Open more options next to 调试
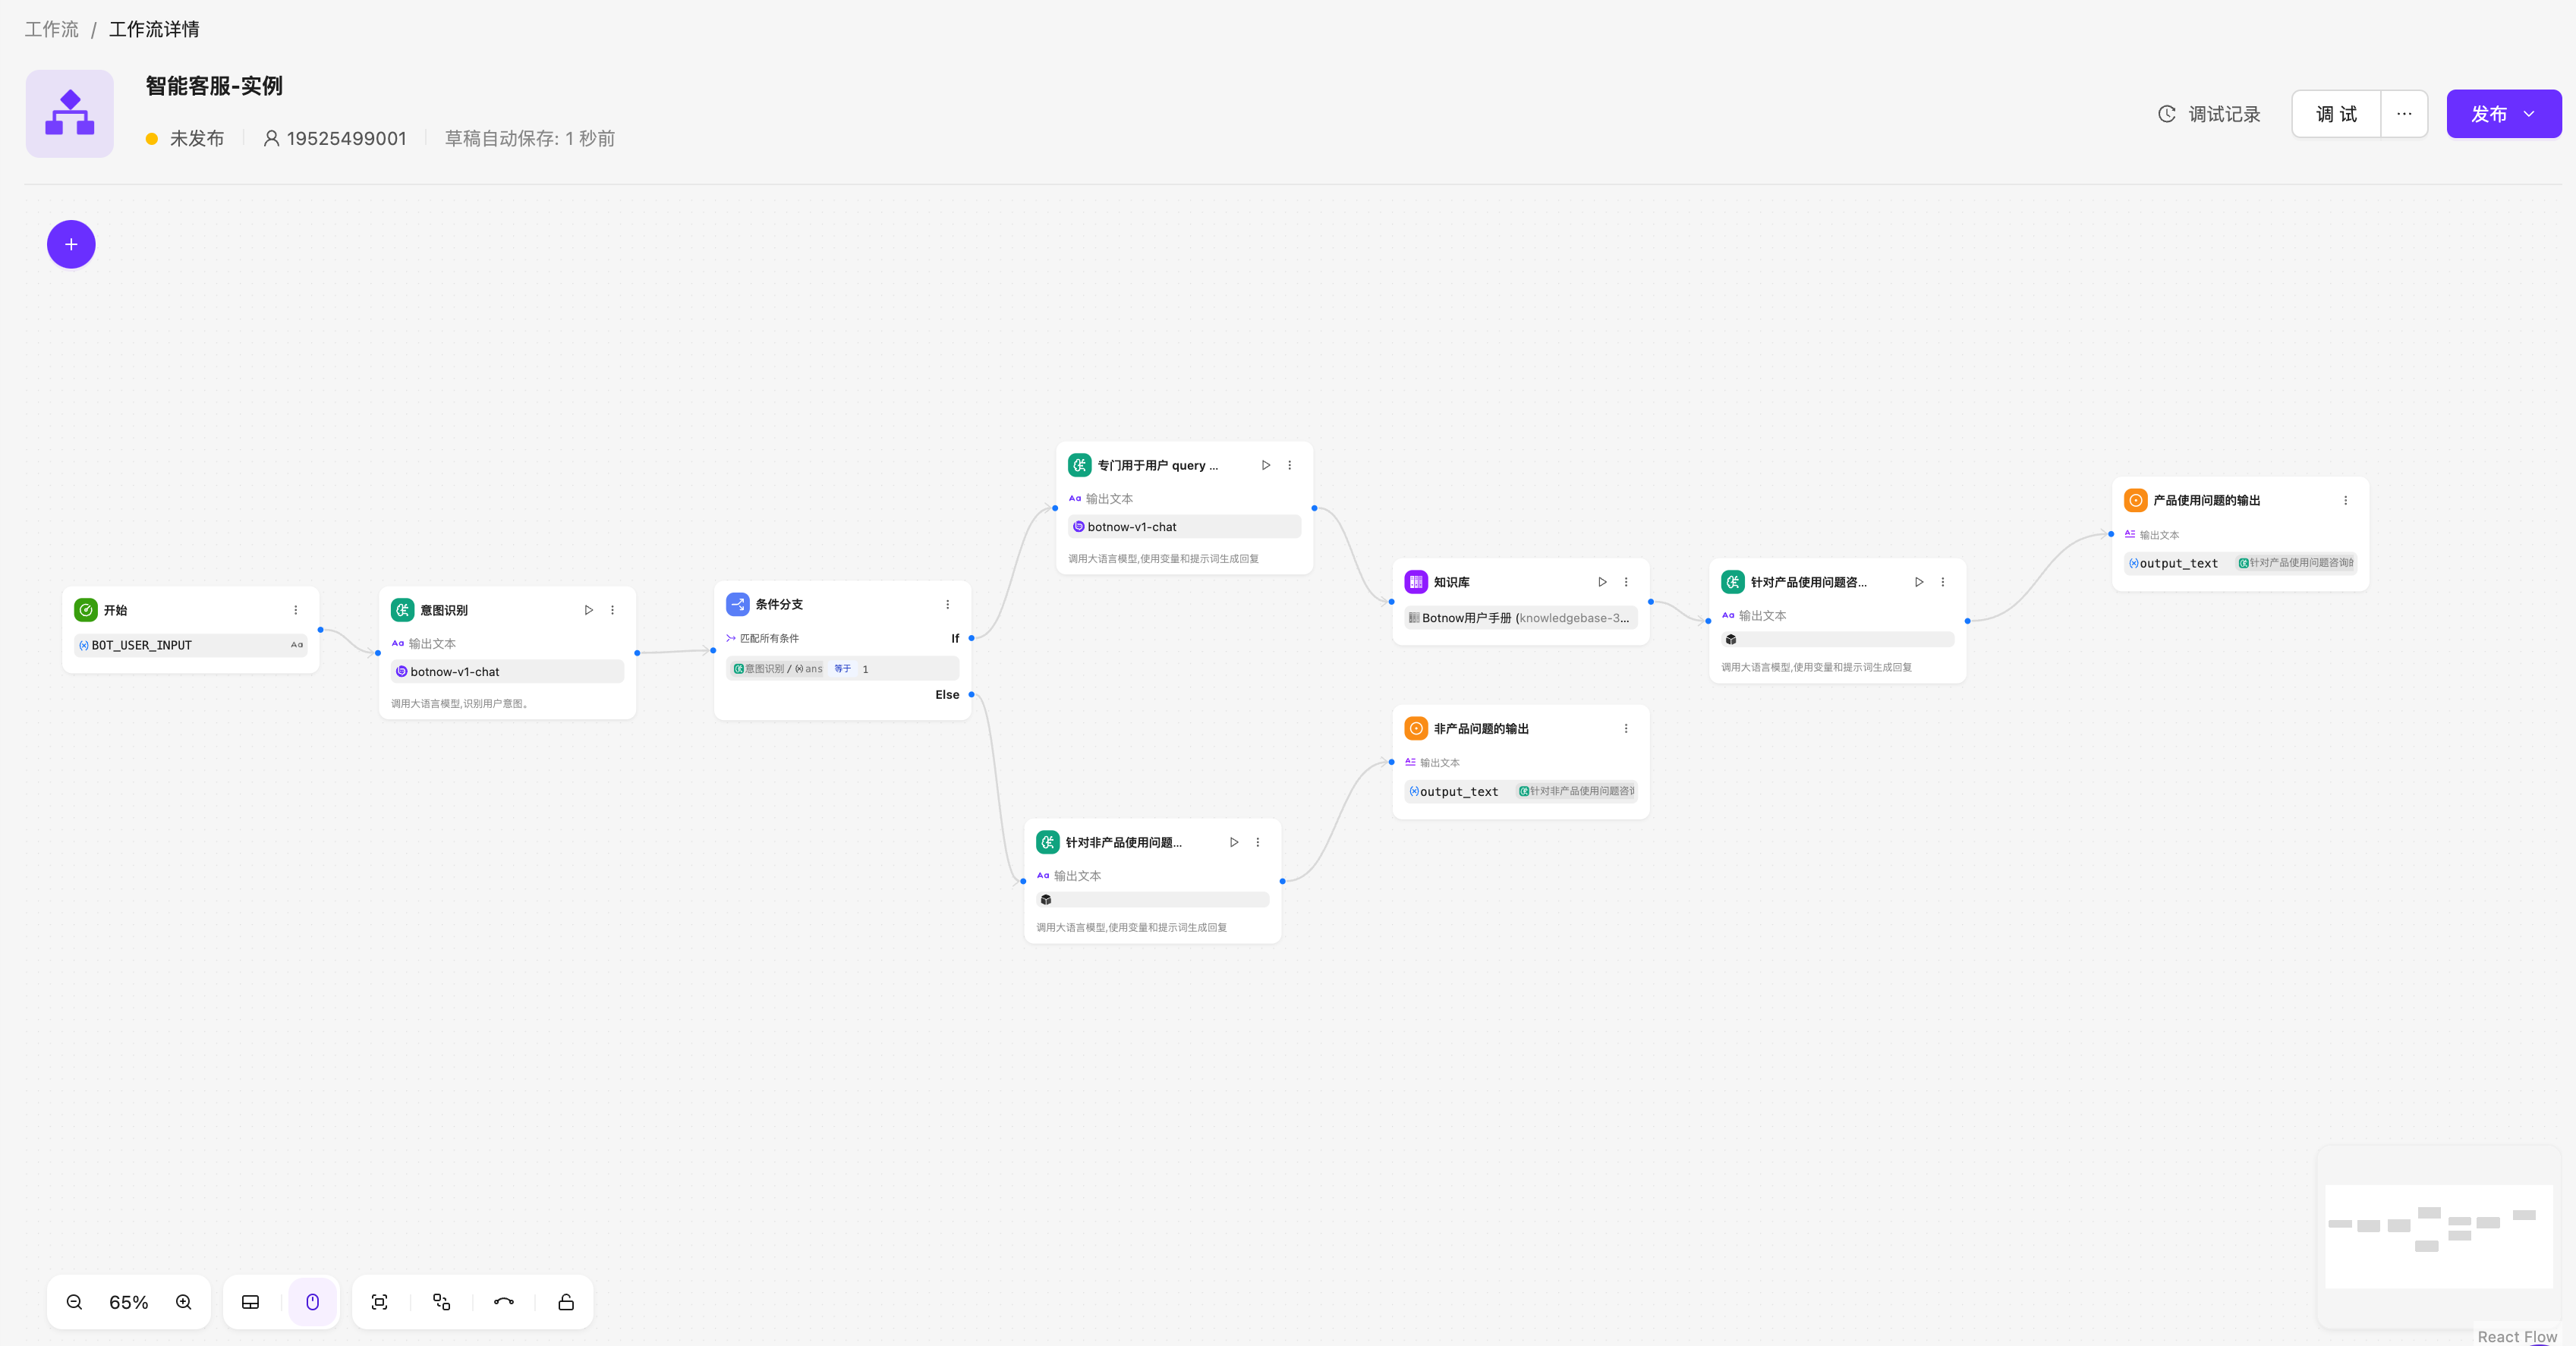The width and height of the screenshot is (2576, 1346). (x=2404, y=114)
